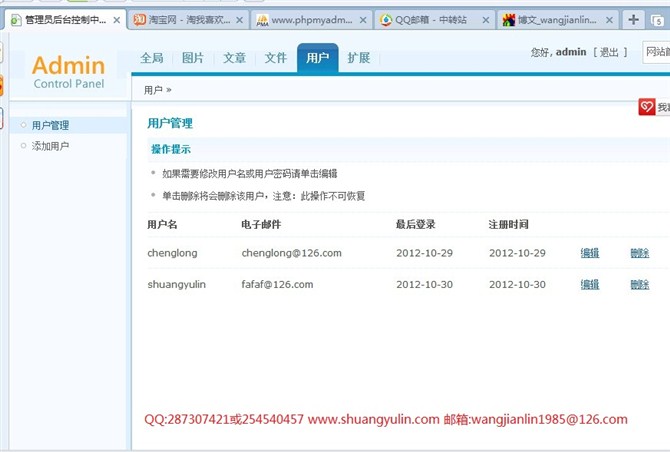Image resolution: width=670 pixels, height=452 pixels.
Task: Click the 退出 logout link
Action: pyautogui.click(x=609, y=52)
